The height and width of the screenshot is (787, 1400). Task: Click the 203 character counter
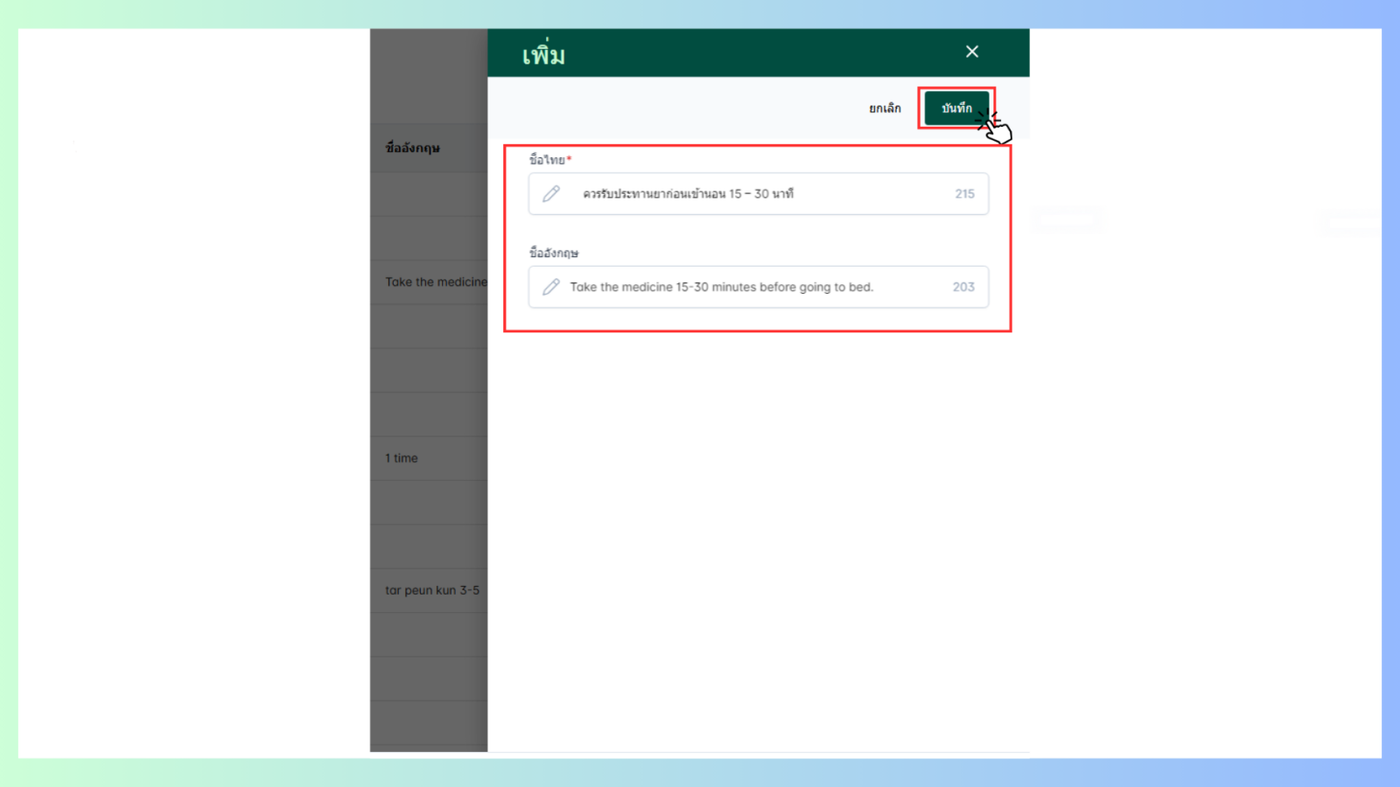coord(963,287)
